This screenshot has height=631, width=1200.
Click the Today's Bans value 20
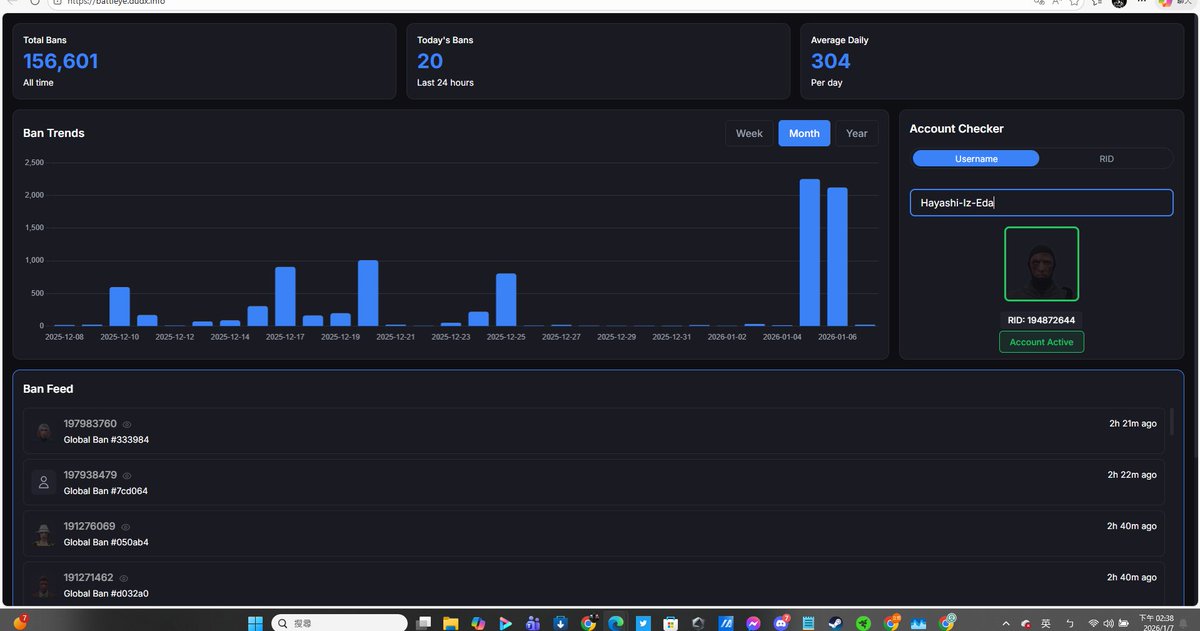point(430,62)
